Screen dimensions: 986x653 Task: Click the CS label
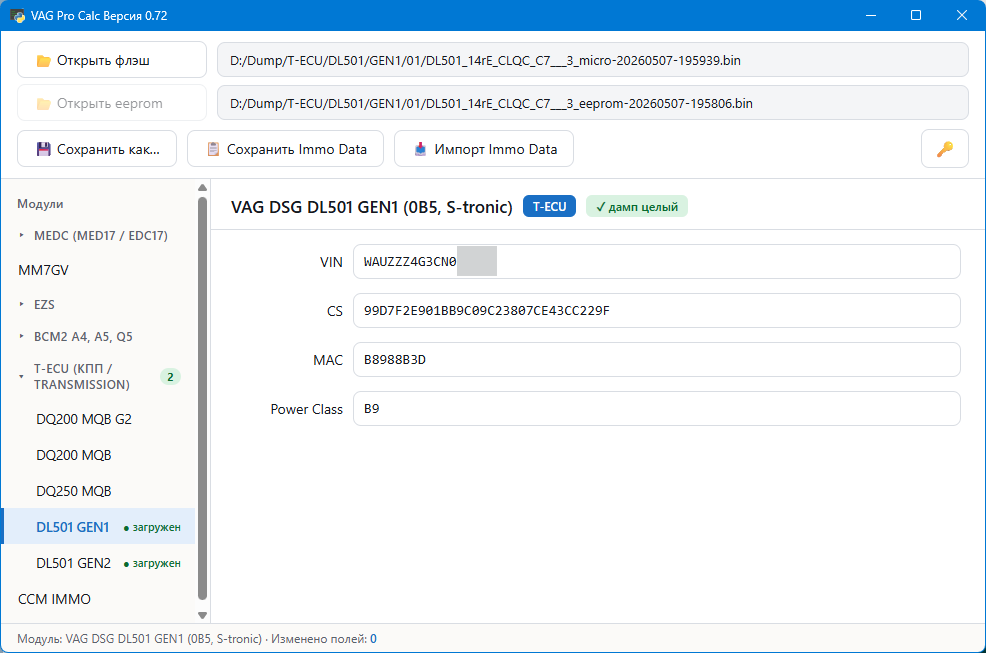335,311
